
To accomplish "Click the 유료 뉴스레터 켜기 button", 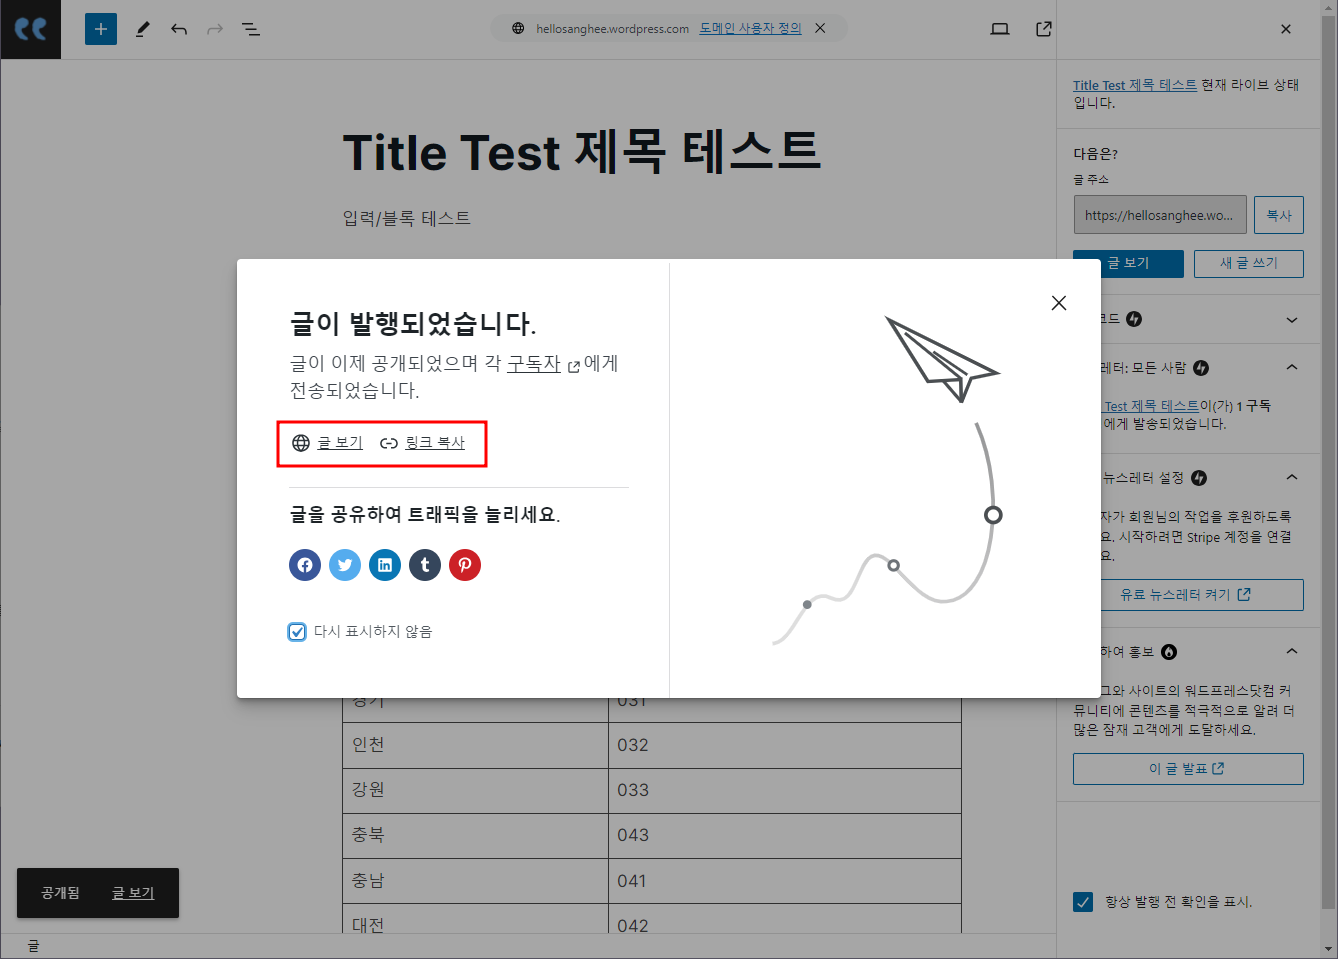I will coord(1188,595).
